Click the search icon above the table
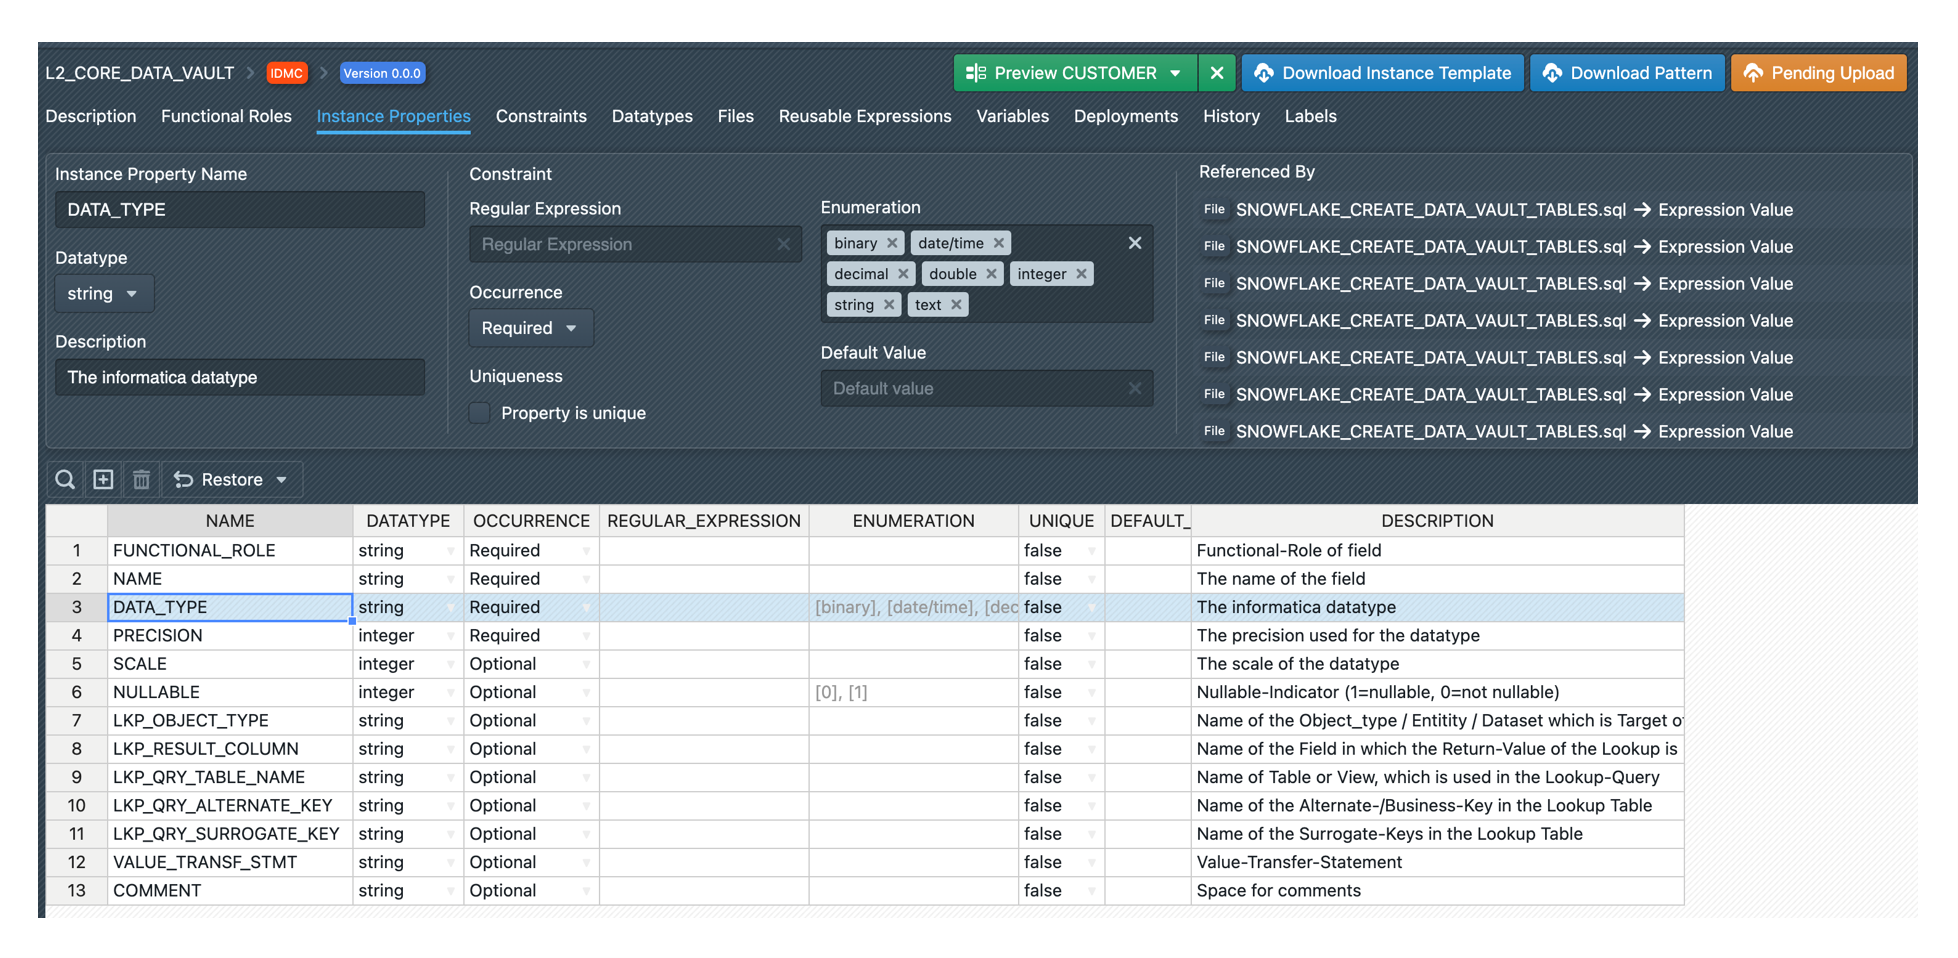 pos(65,480)
